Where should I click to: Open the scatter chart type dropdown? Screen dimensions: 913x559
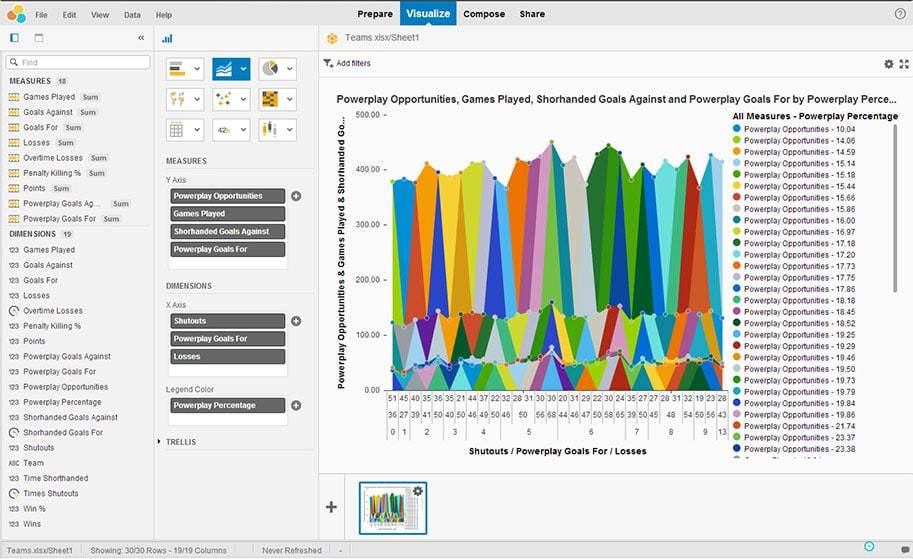coord(231,99)
